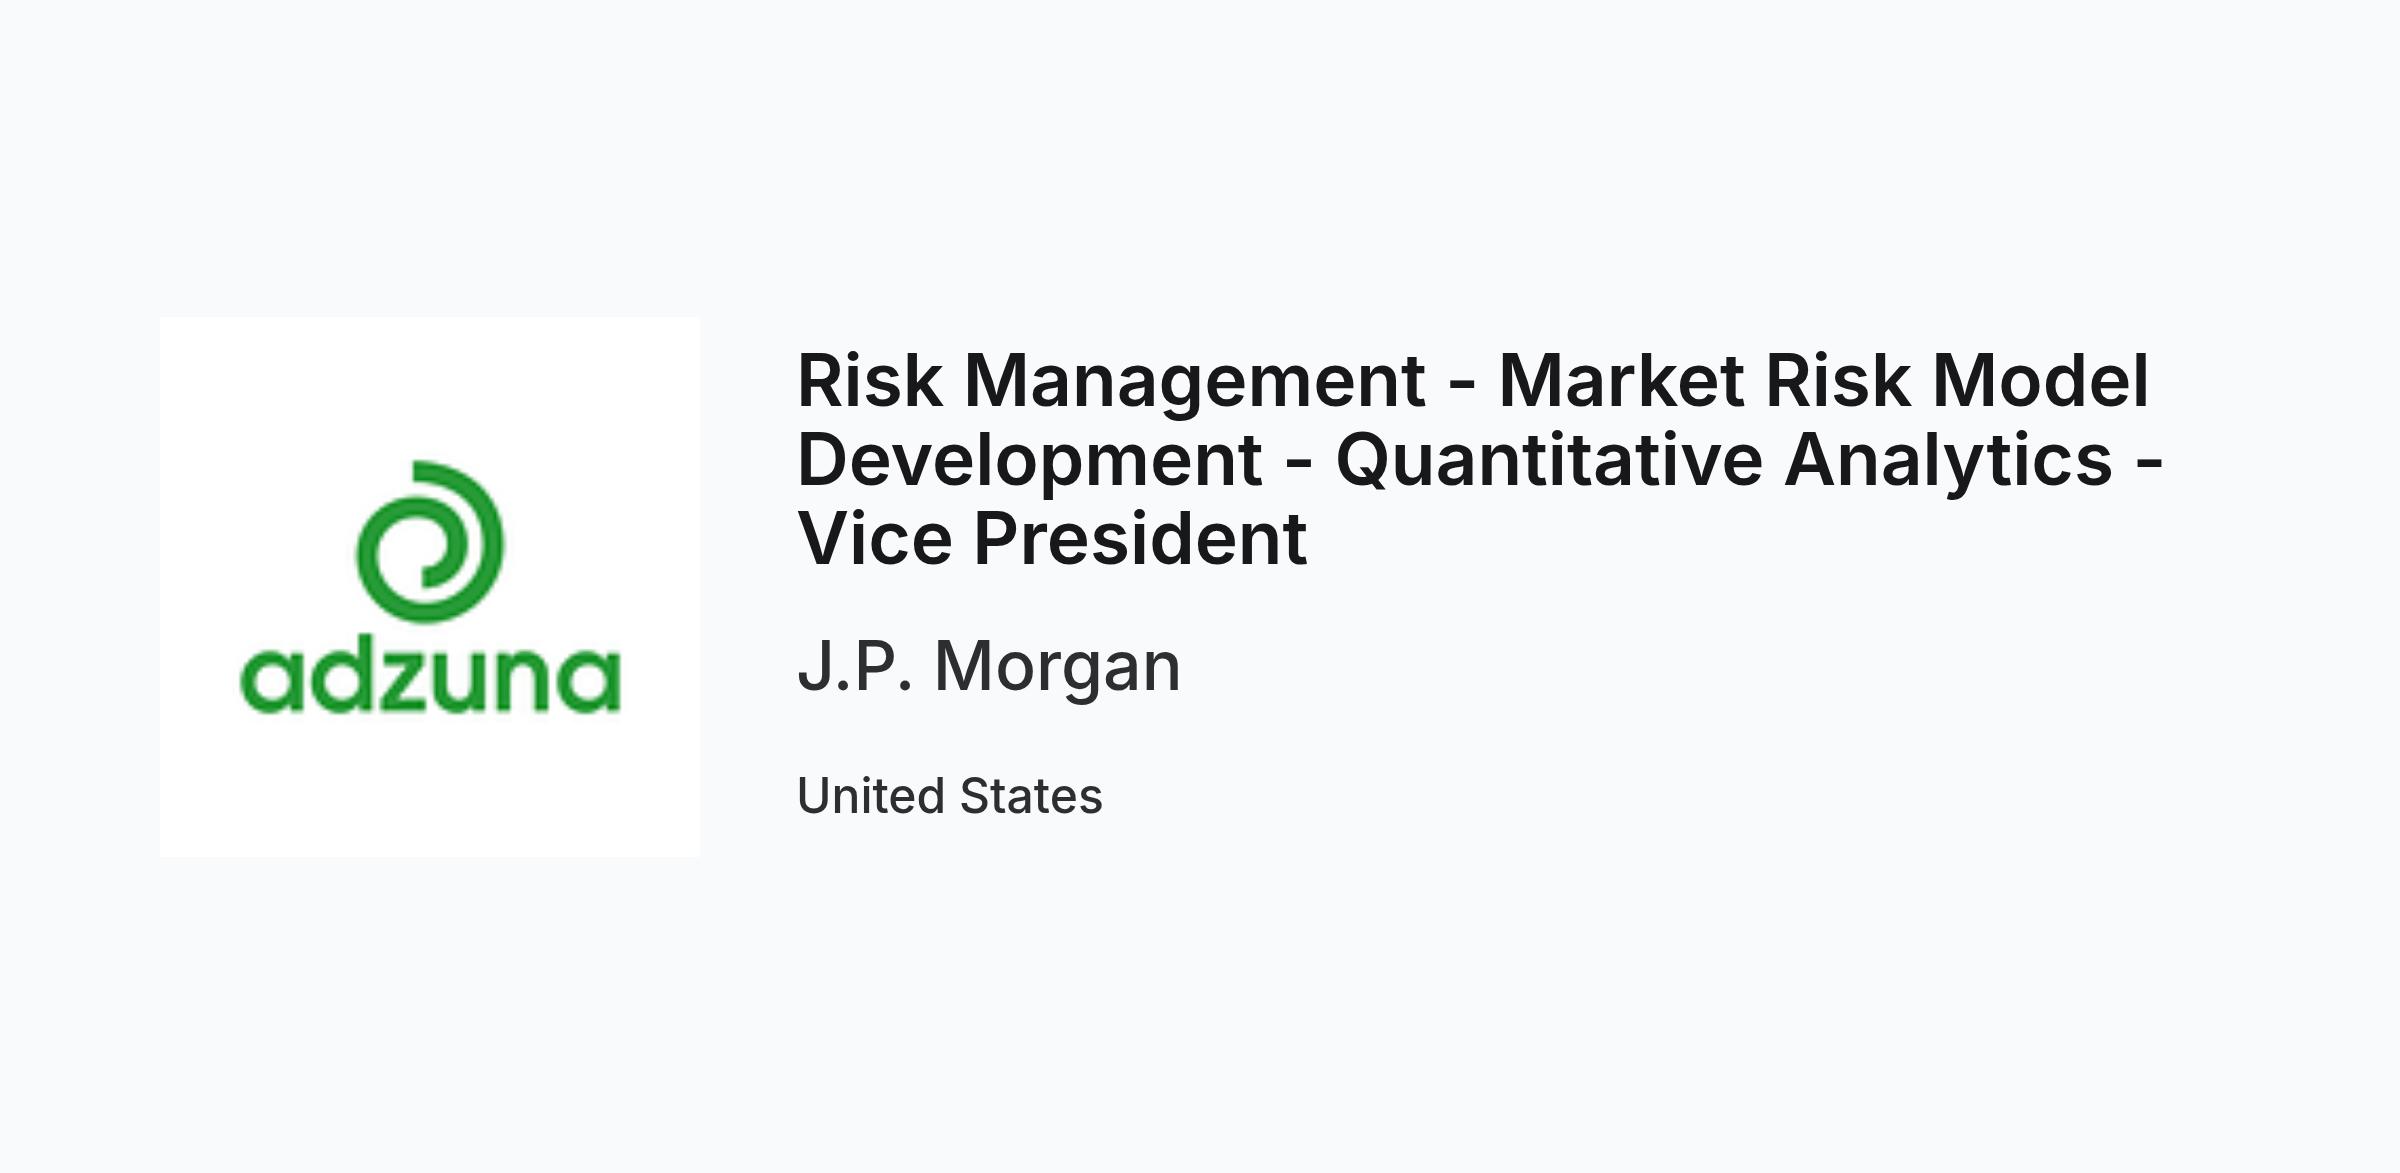
Task: Click the United States location text
Action: 950,796
